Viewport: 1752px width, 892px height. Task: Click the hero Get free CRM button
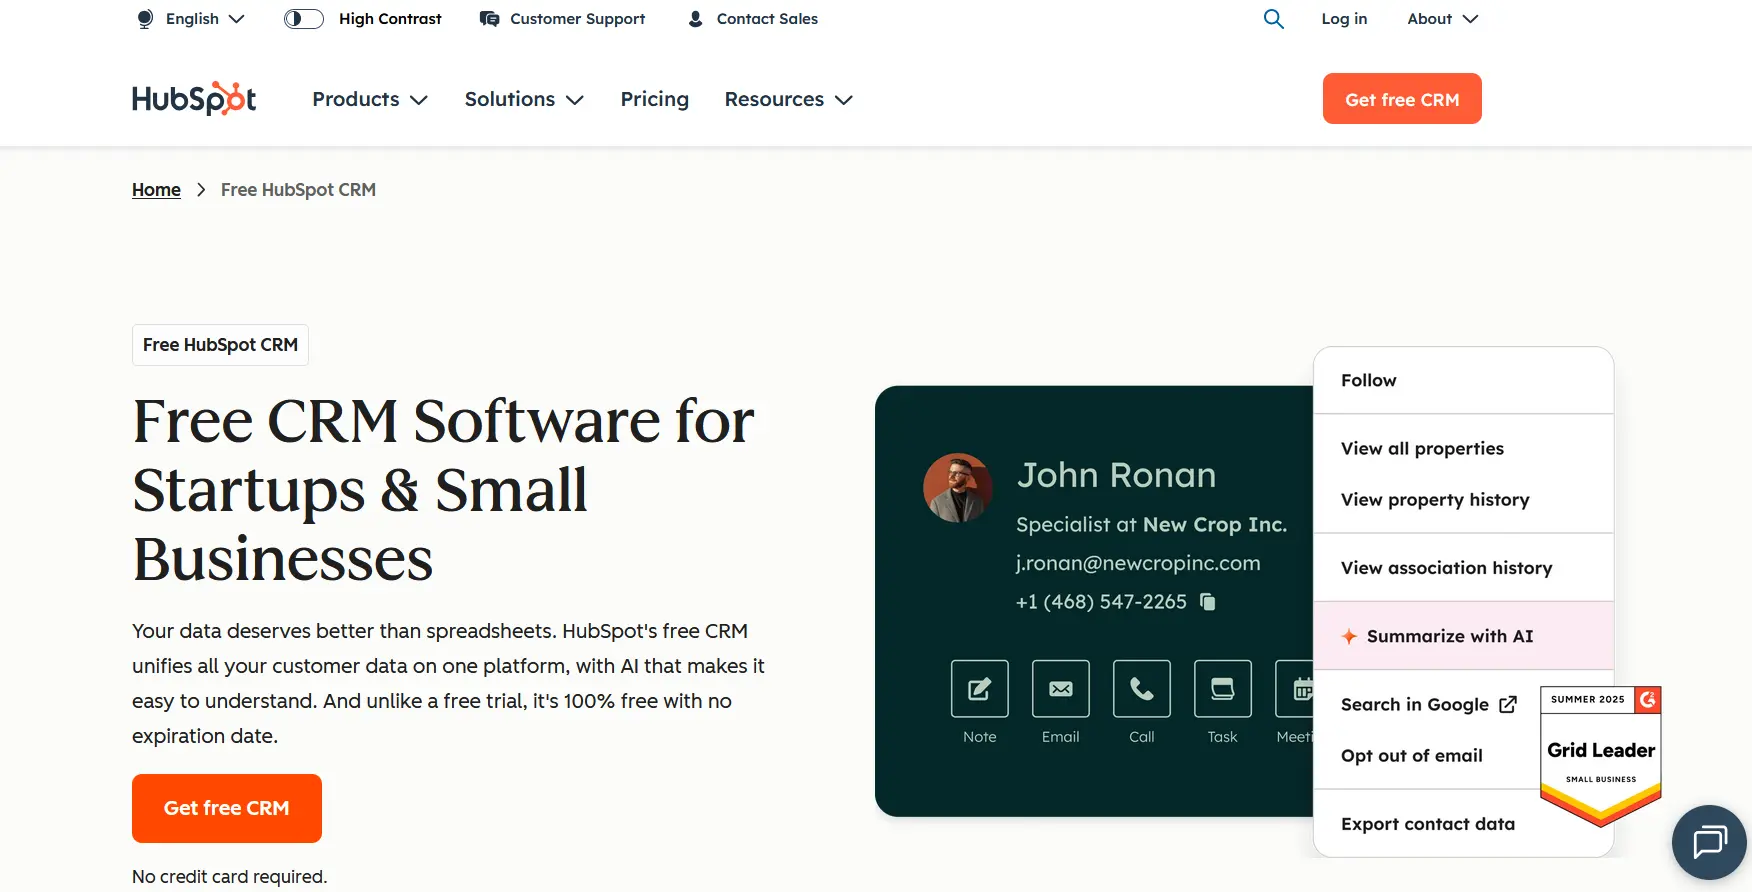click(x=227, y=808)
